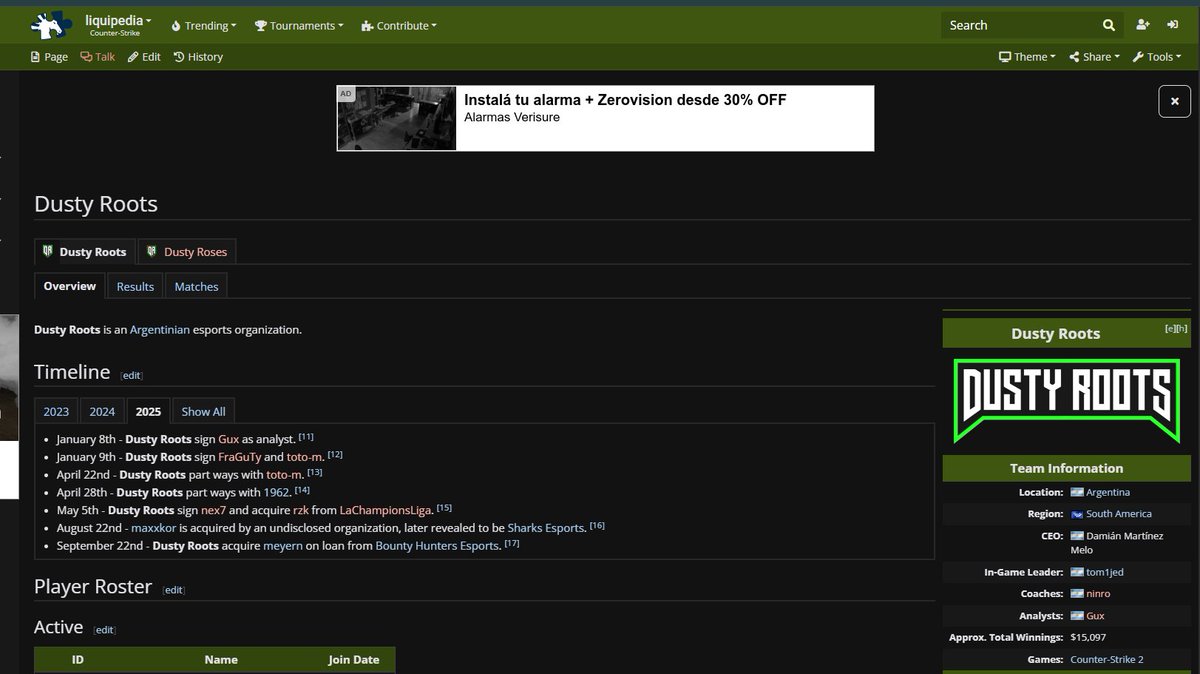Open Gux analyst link in infobox

pyautogui.click(x=1095, y=616)
